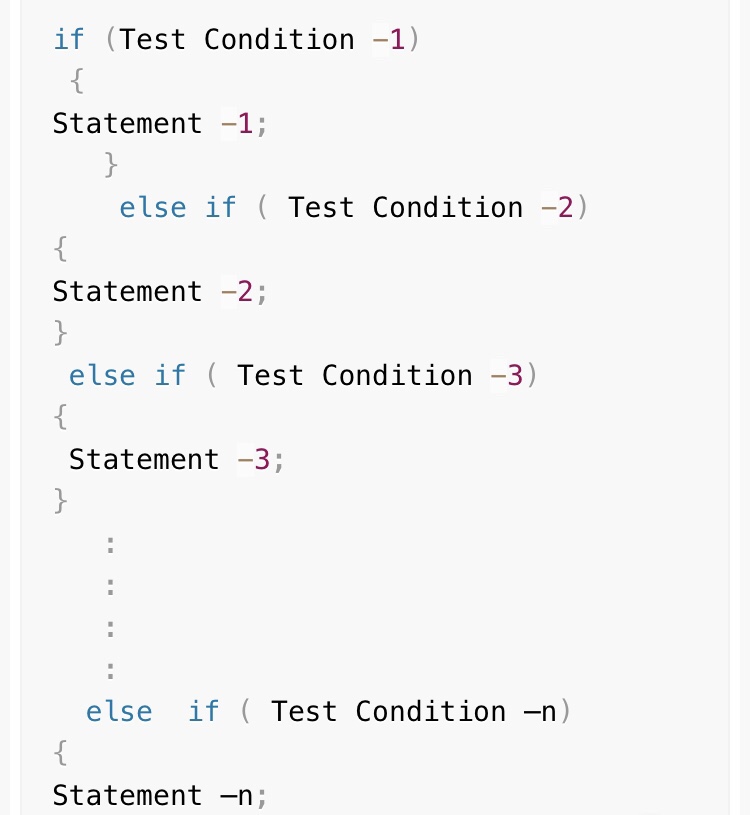750x815 pixels.
Task: Click the opening brace before Statement -n
Action: [60, 753]
